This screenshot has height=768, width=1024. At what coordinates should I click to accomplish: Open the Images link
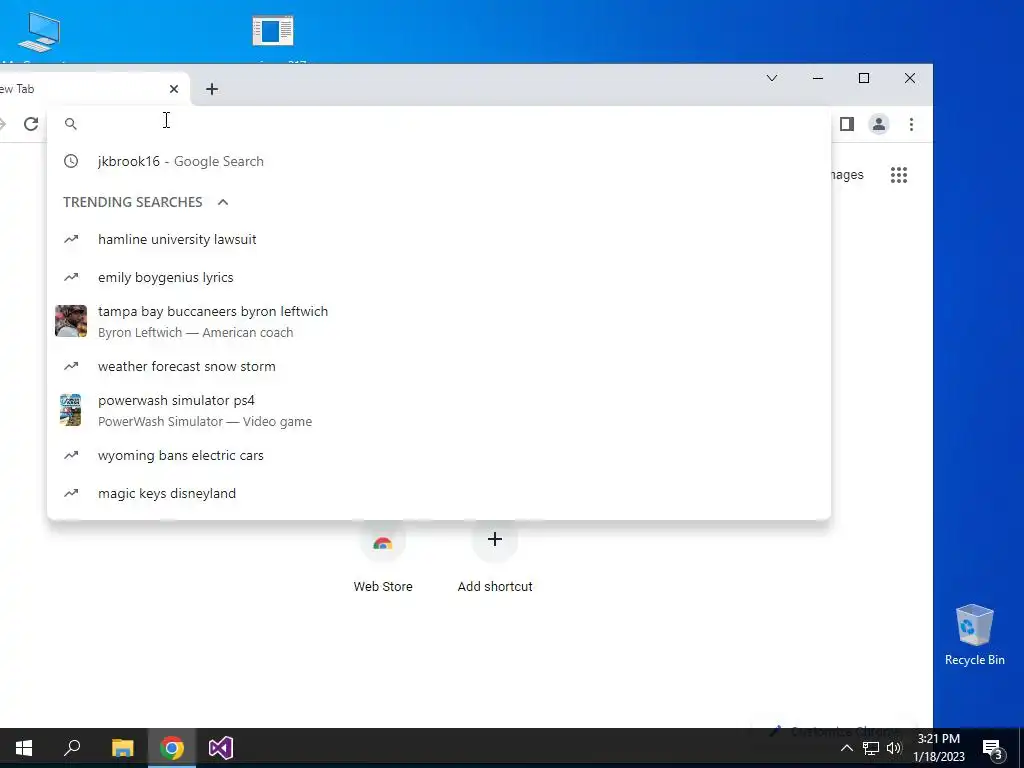tap(847, 175)
